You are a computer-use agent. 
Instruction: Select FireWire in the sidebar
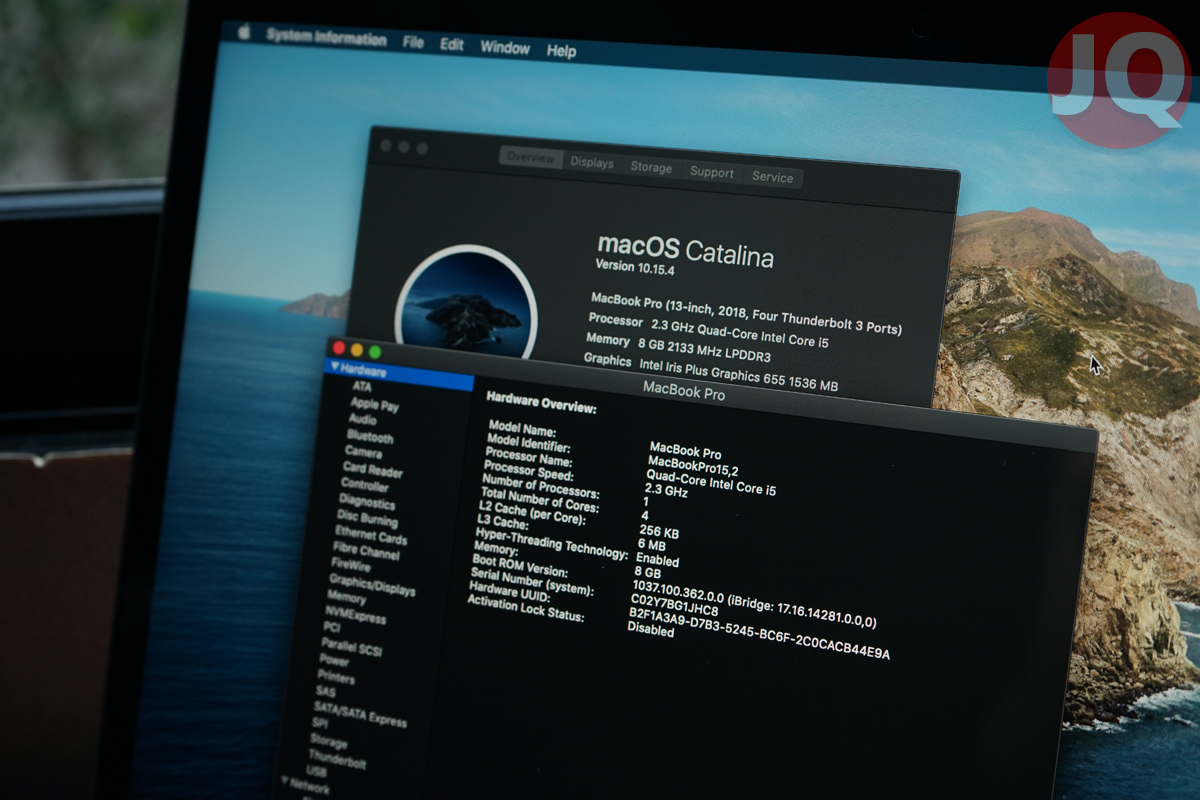(351, 565)
